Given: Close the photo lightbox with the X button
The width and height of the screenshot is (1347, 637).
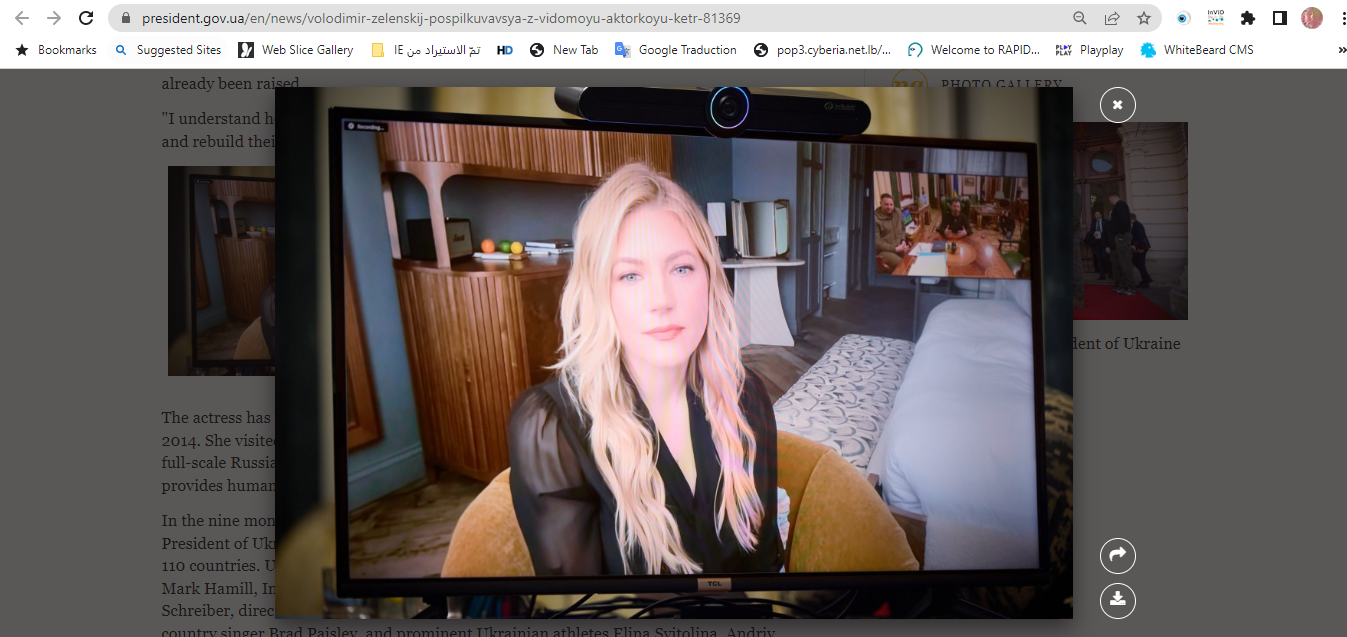Looking at the screenshot, I should (x=1117, y=105).
